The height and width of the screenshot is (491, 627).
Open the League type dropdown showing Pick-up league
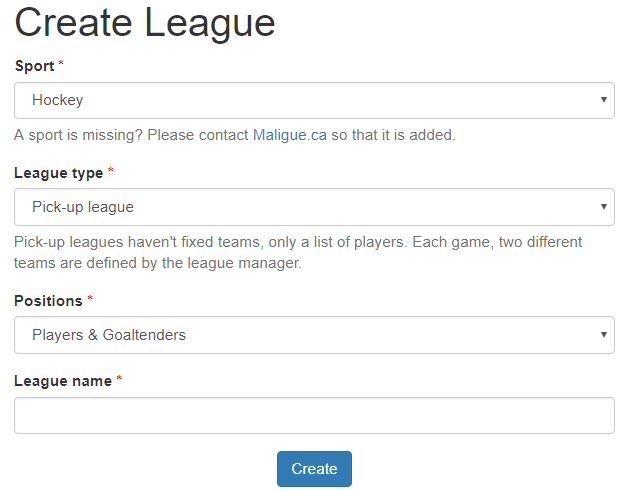(314, 207)
